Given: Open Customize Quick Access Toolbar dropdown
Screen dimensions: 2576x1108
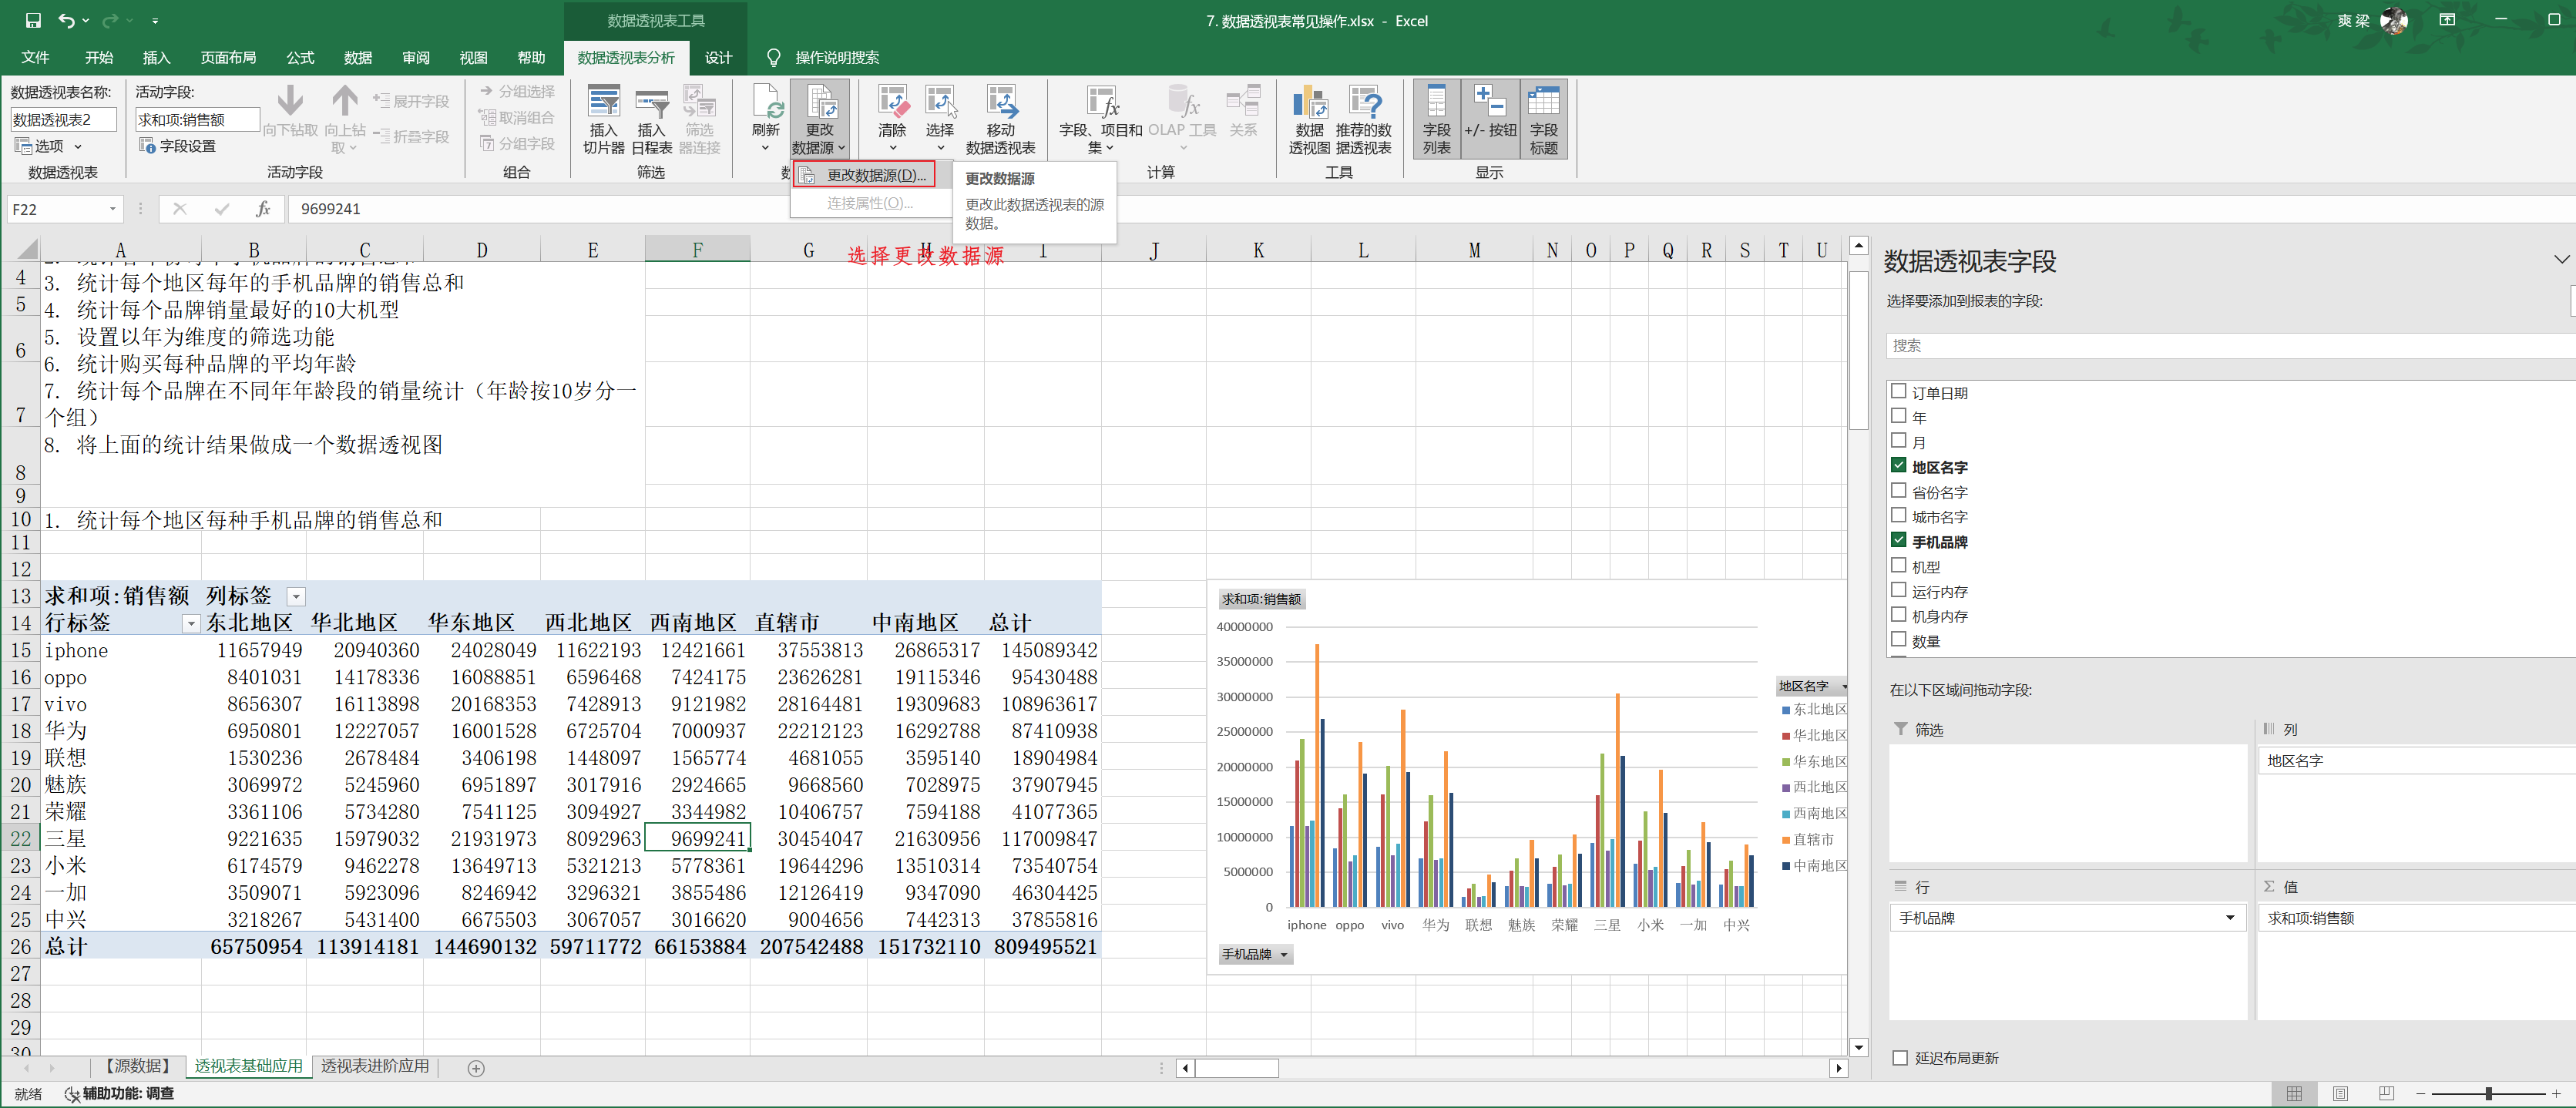Looking at the screenshot, I should pyautogui.click(x=155, y=20).
